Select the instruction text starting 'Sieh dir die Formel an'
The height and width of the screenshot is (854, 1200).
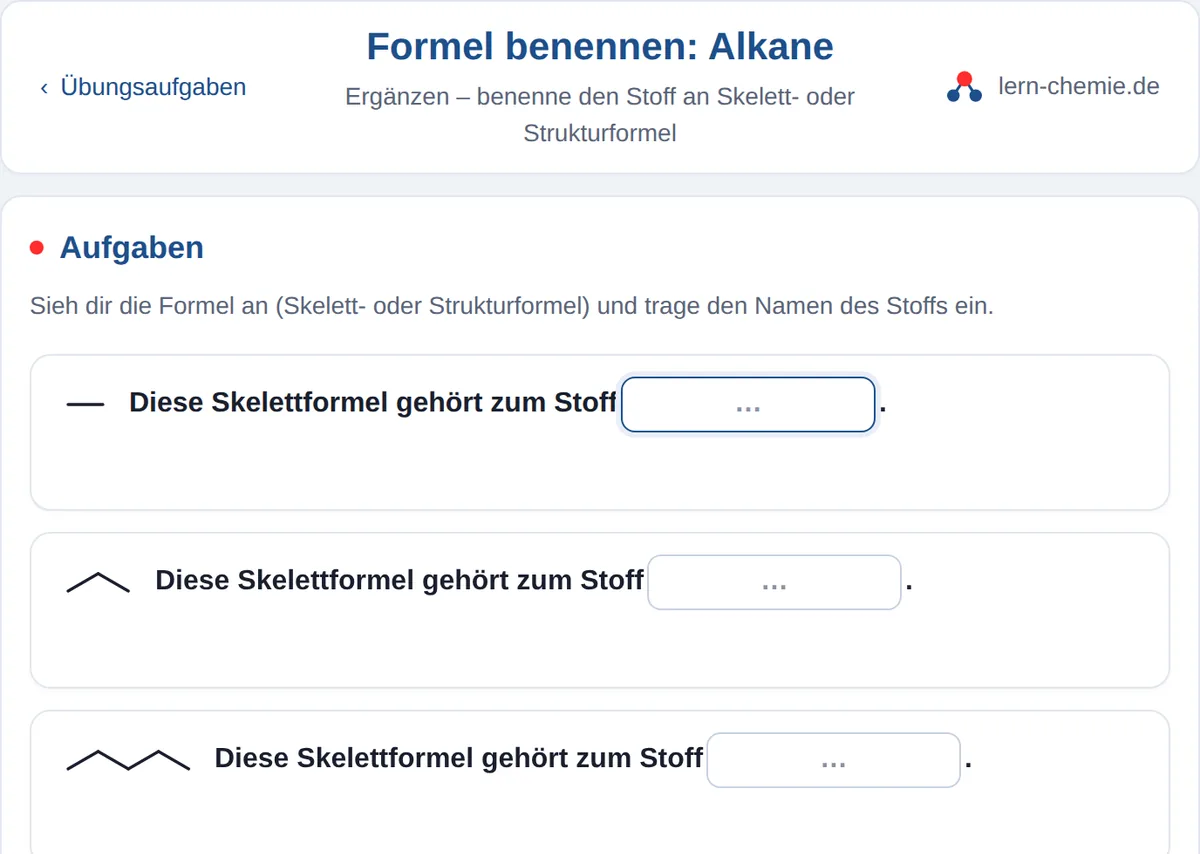click(x=512, y=306)
